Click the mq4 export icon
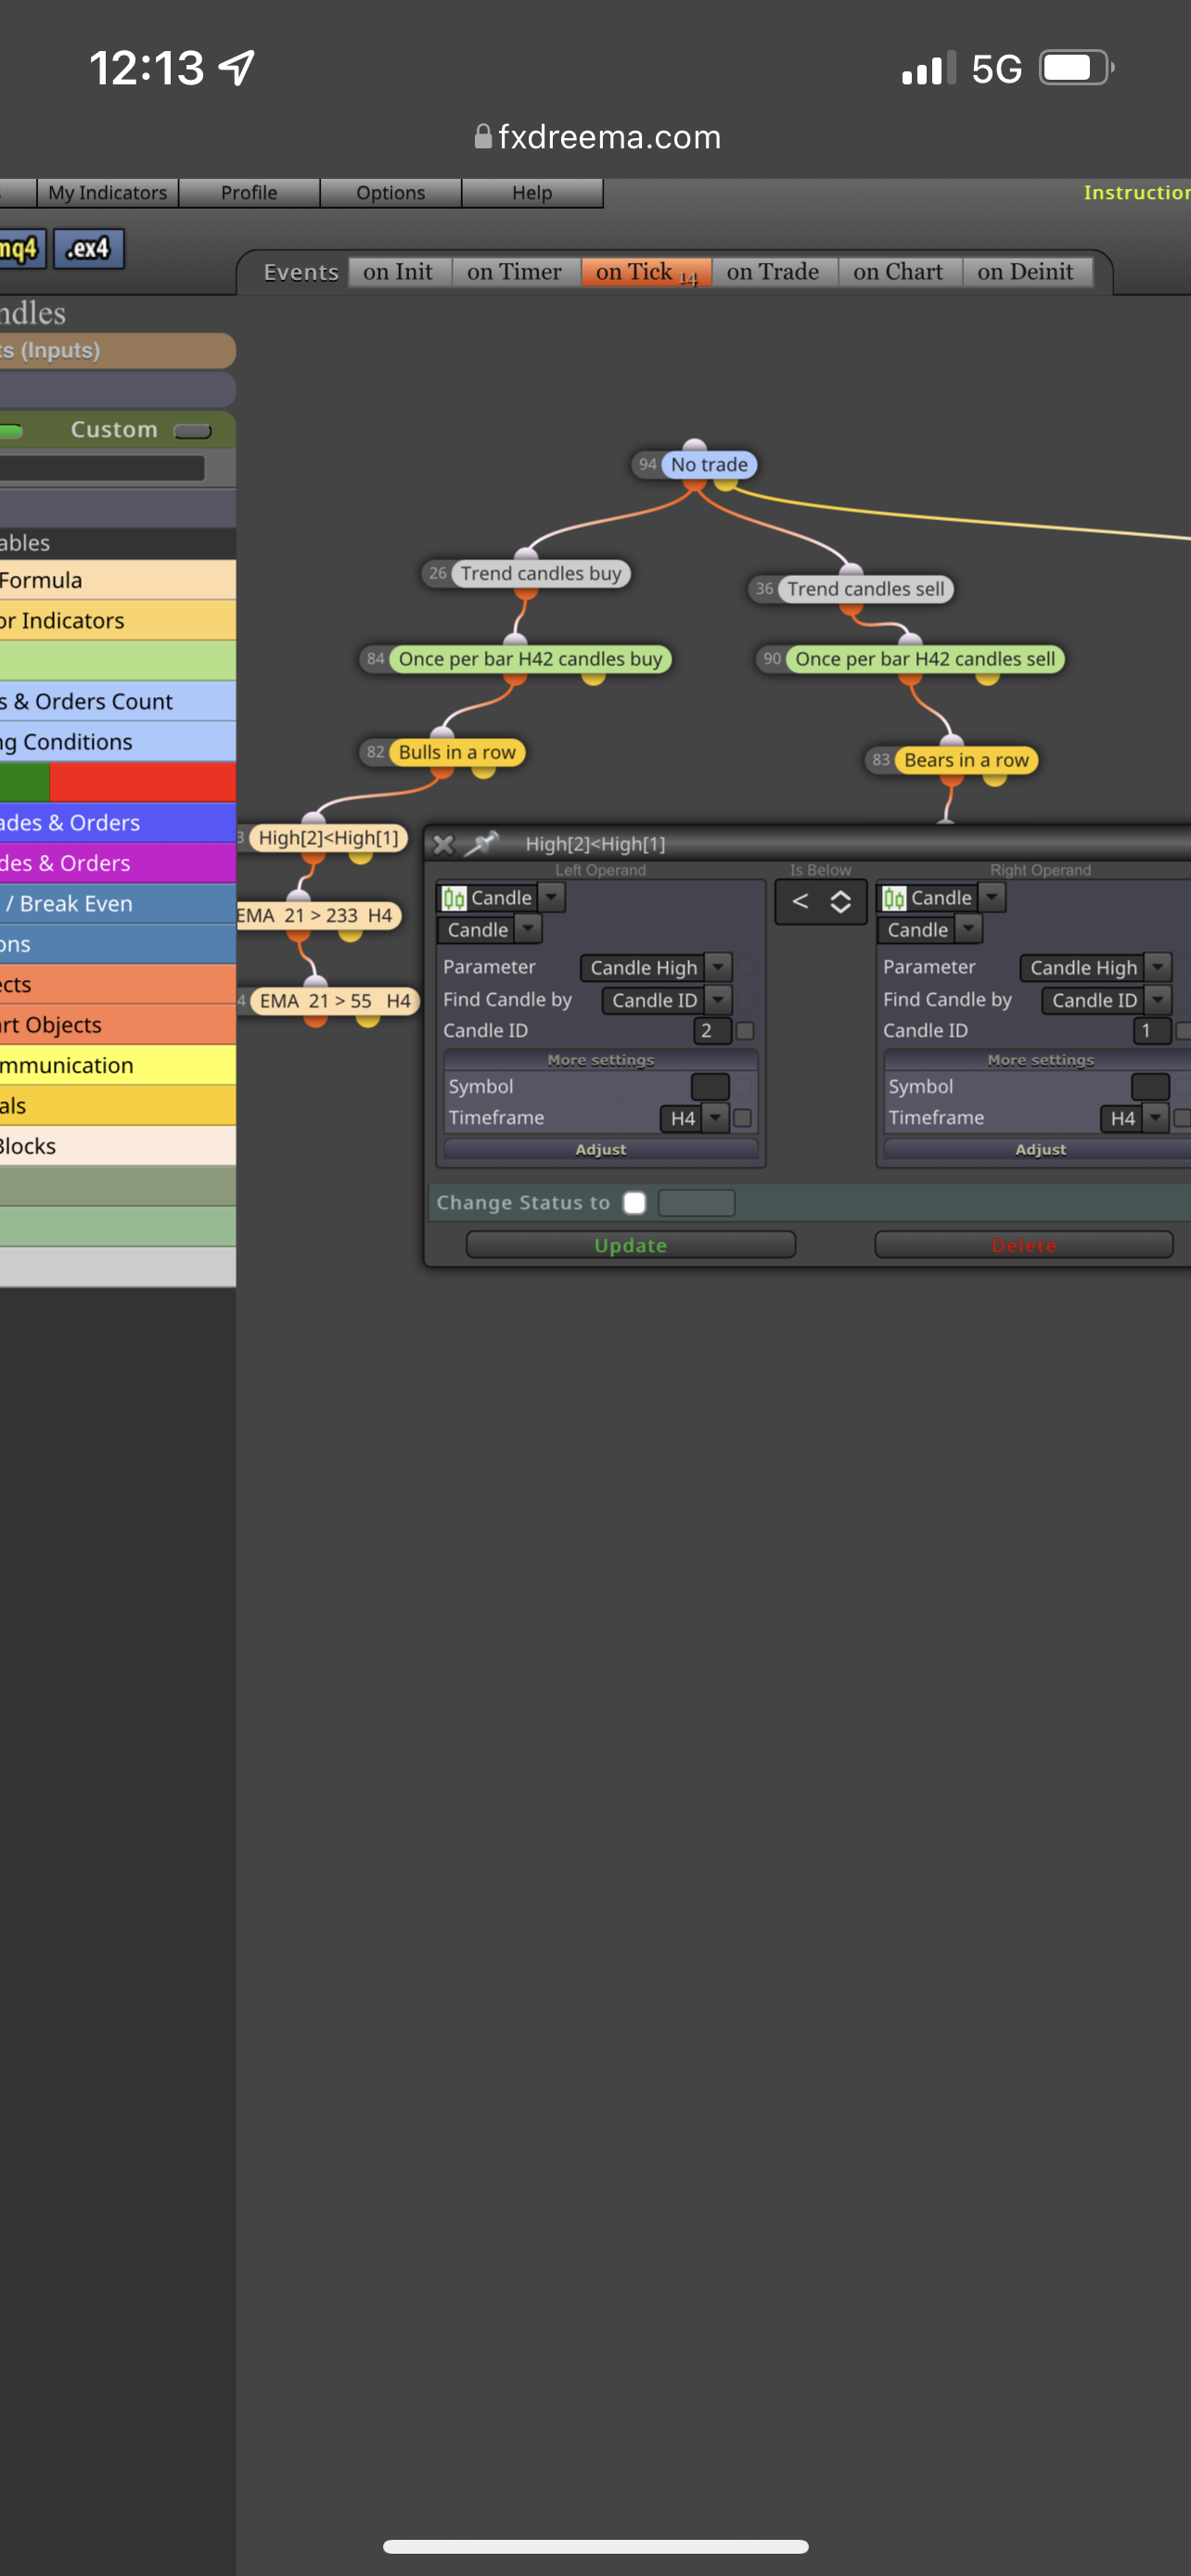Image resolution: width=1191 pixels, height=2576 pixels. tap(20, 248)
